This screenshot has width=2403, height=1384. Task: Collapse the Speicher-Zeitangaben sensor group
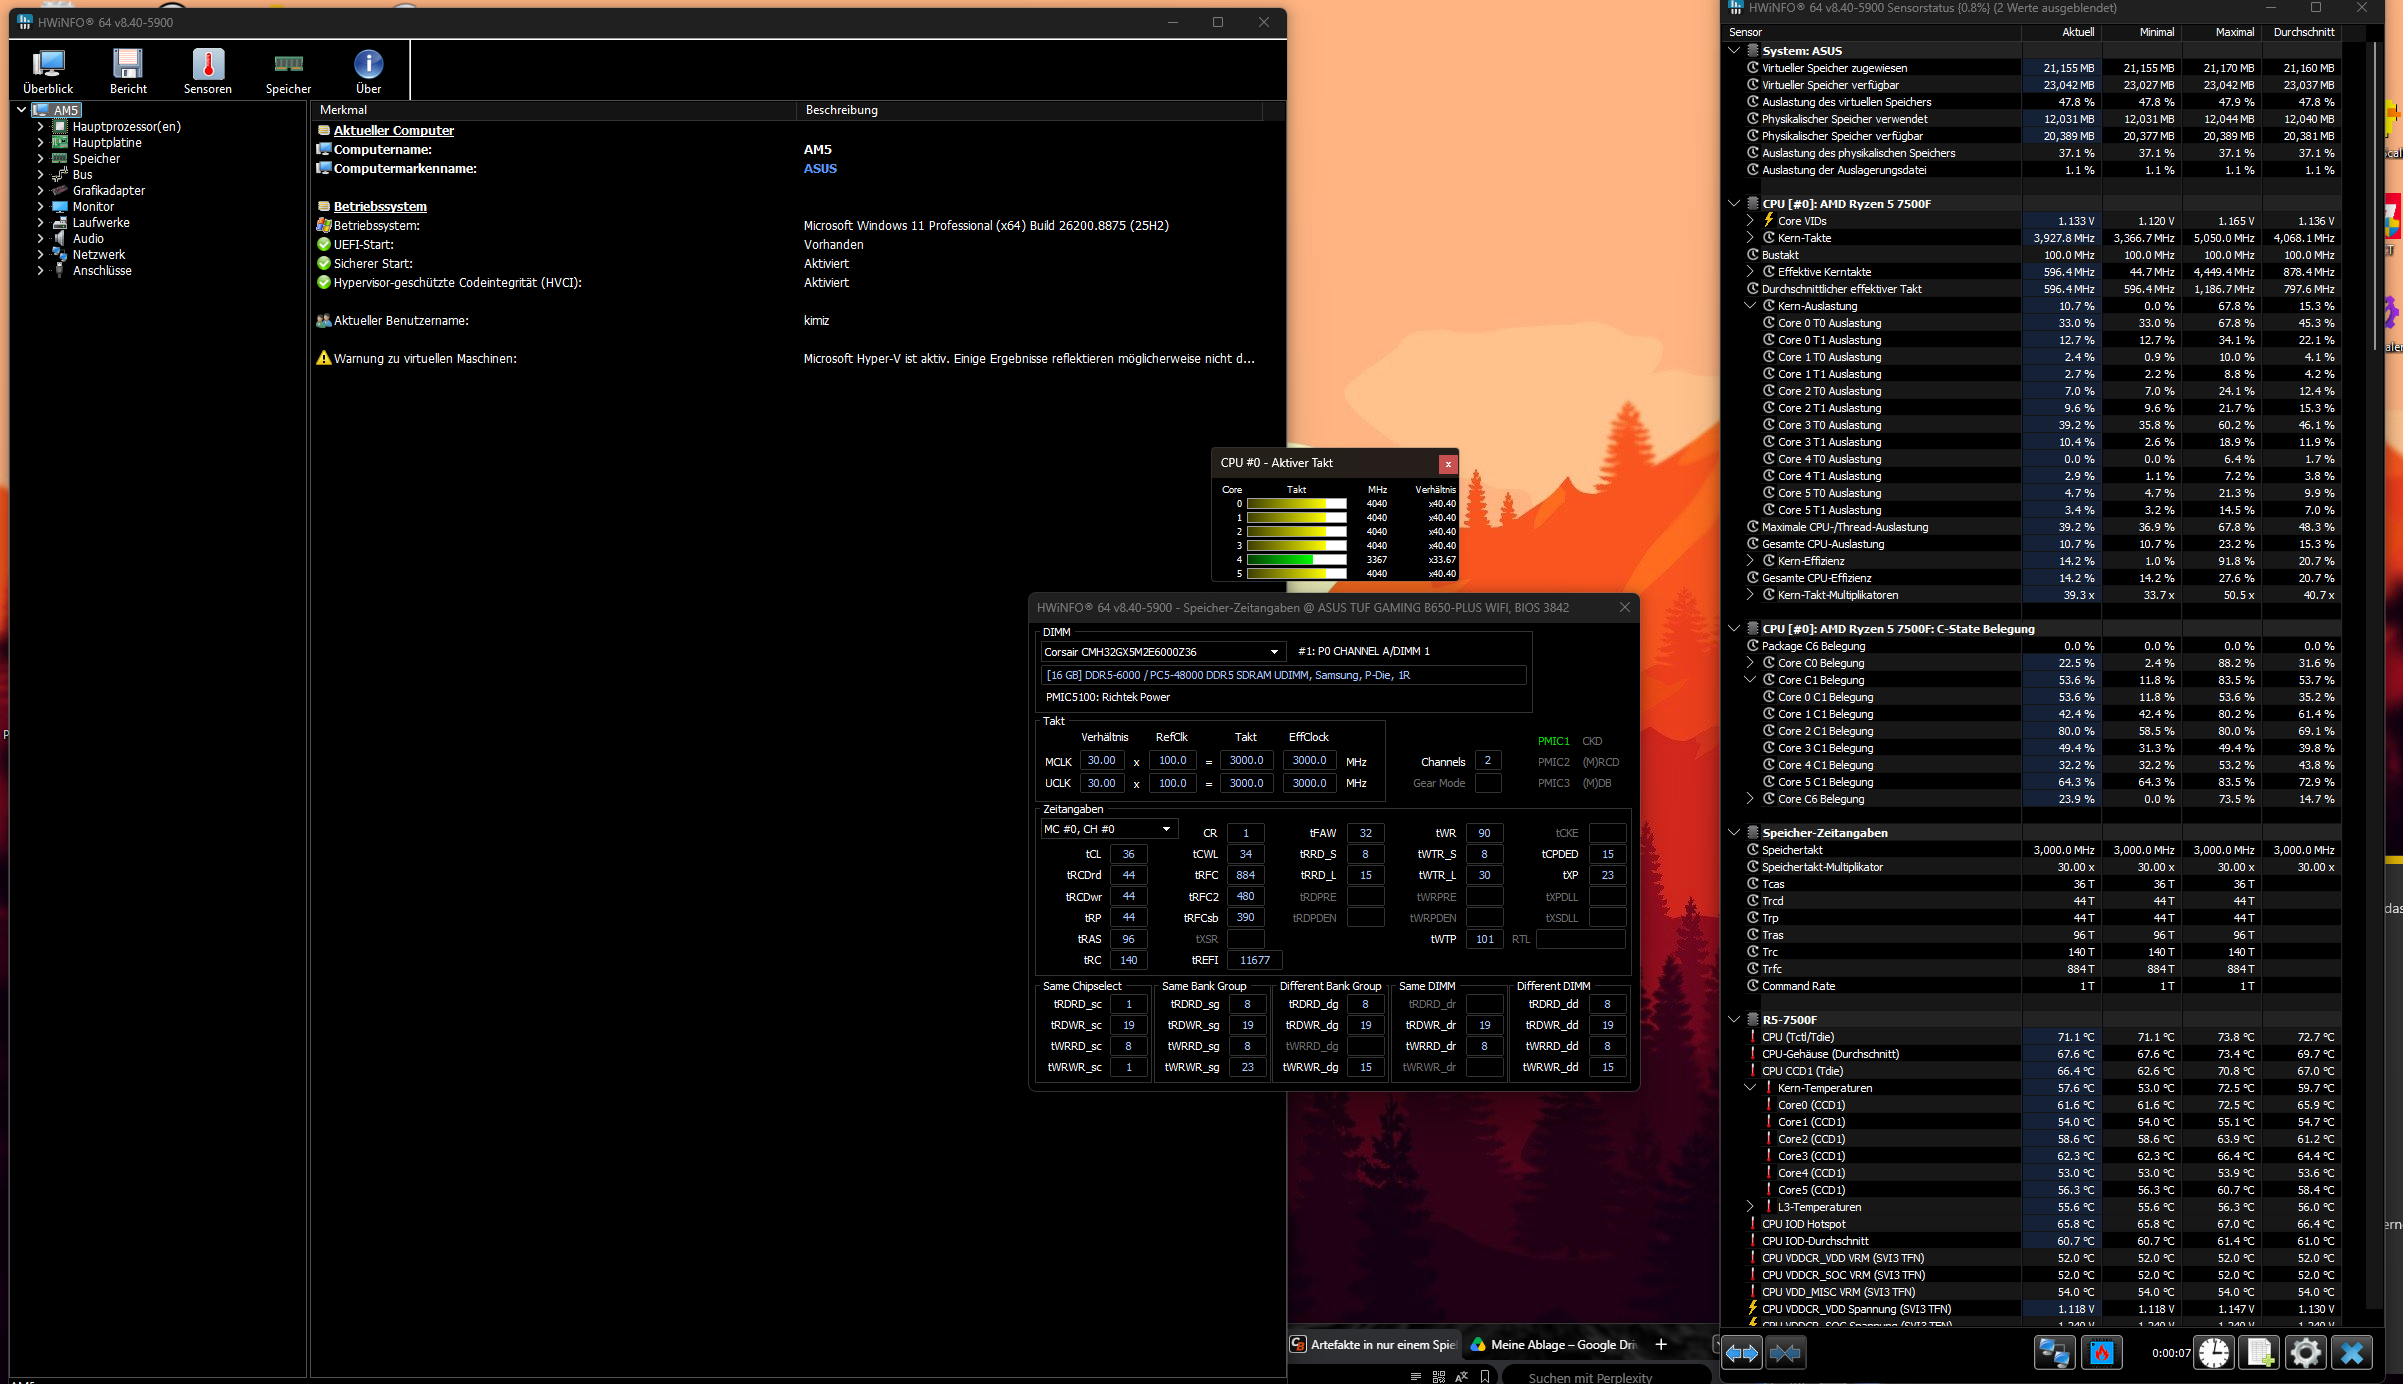(x=1734, y=832)
